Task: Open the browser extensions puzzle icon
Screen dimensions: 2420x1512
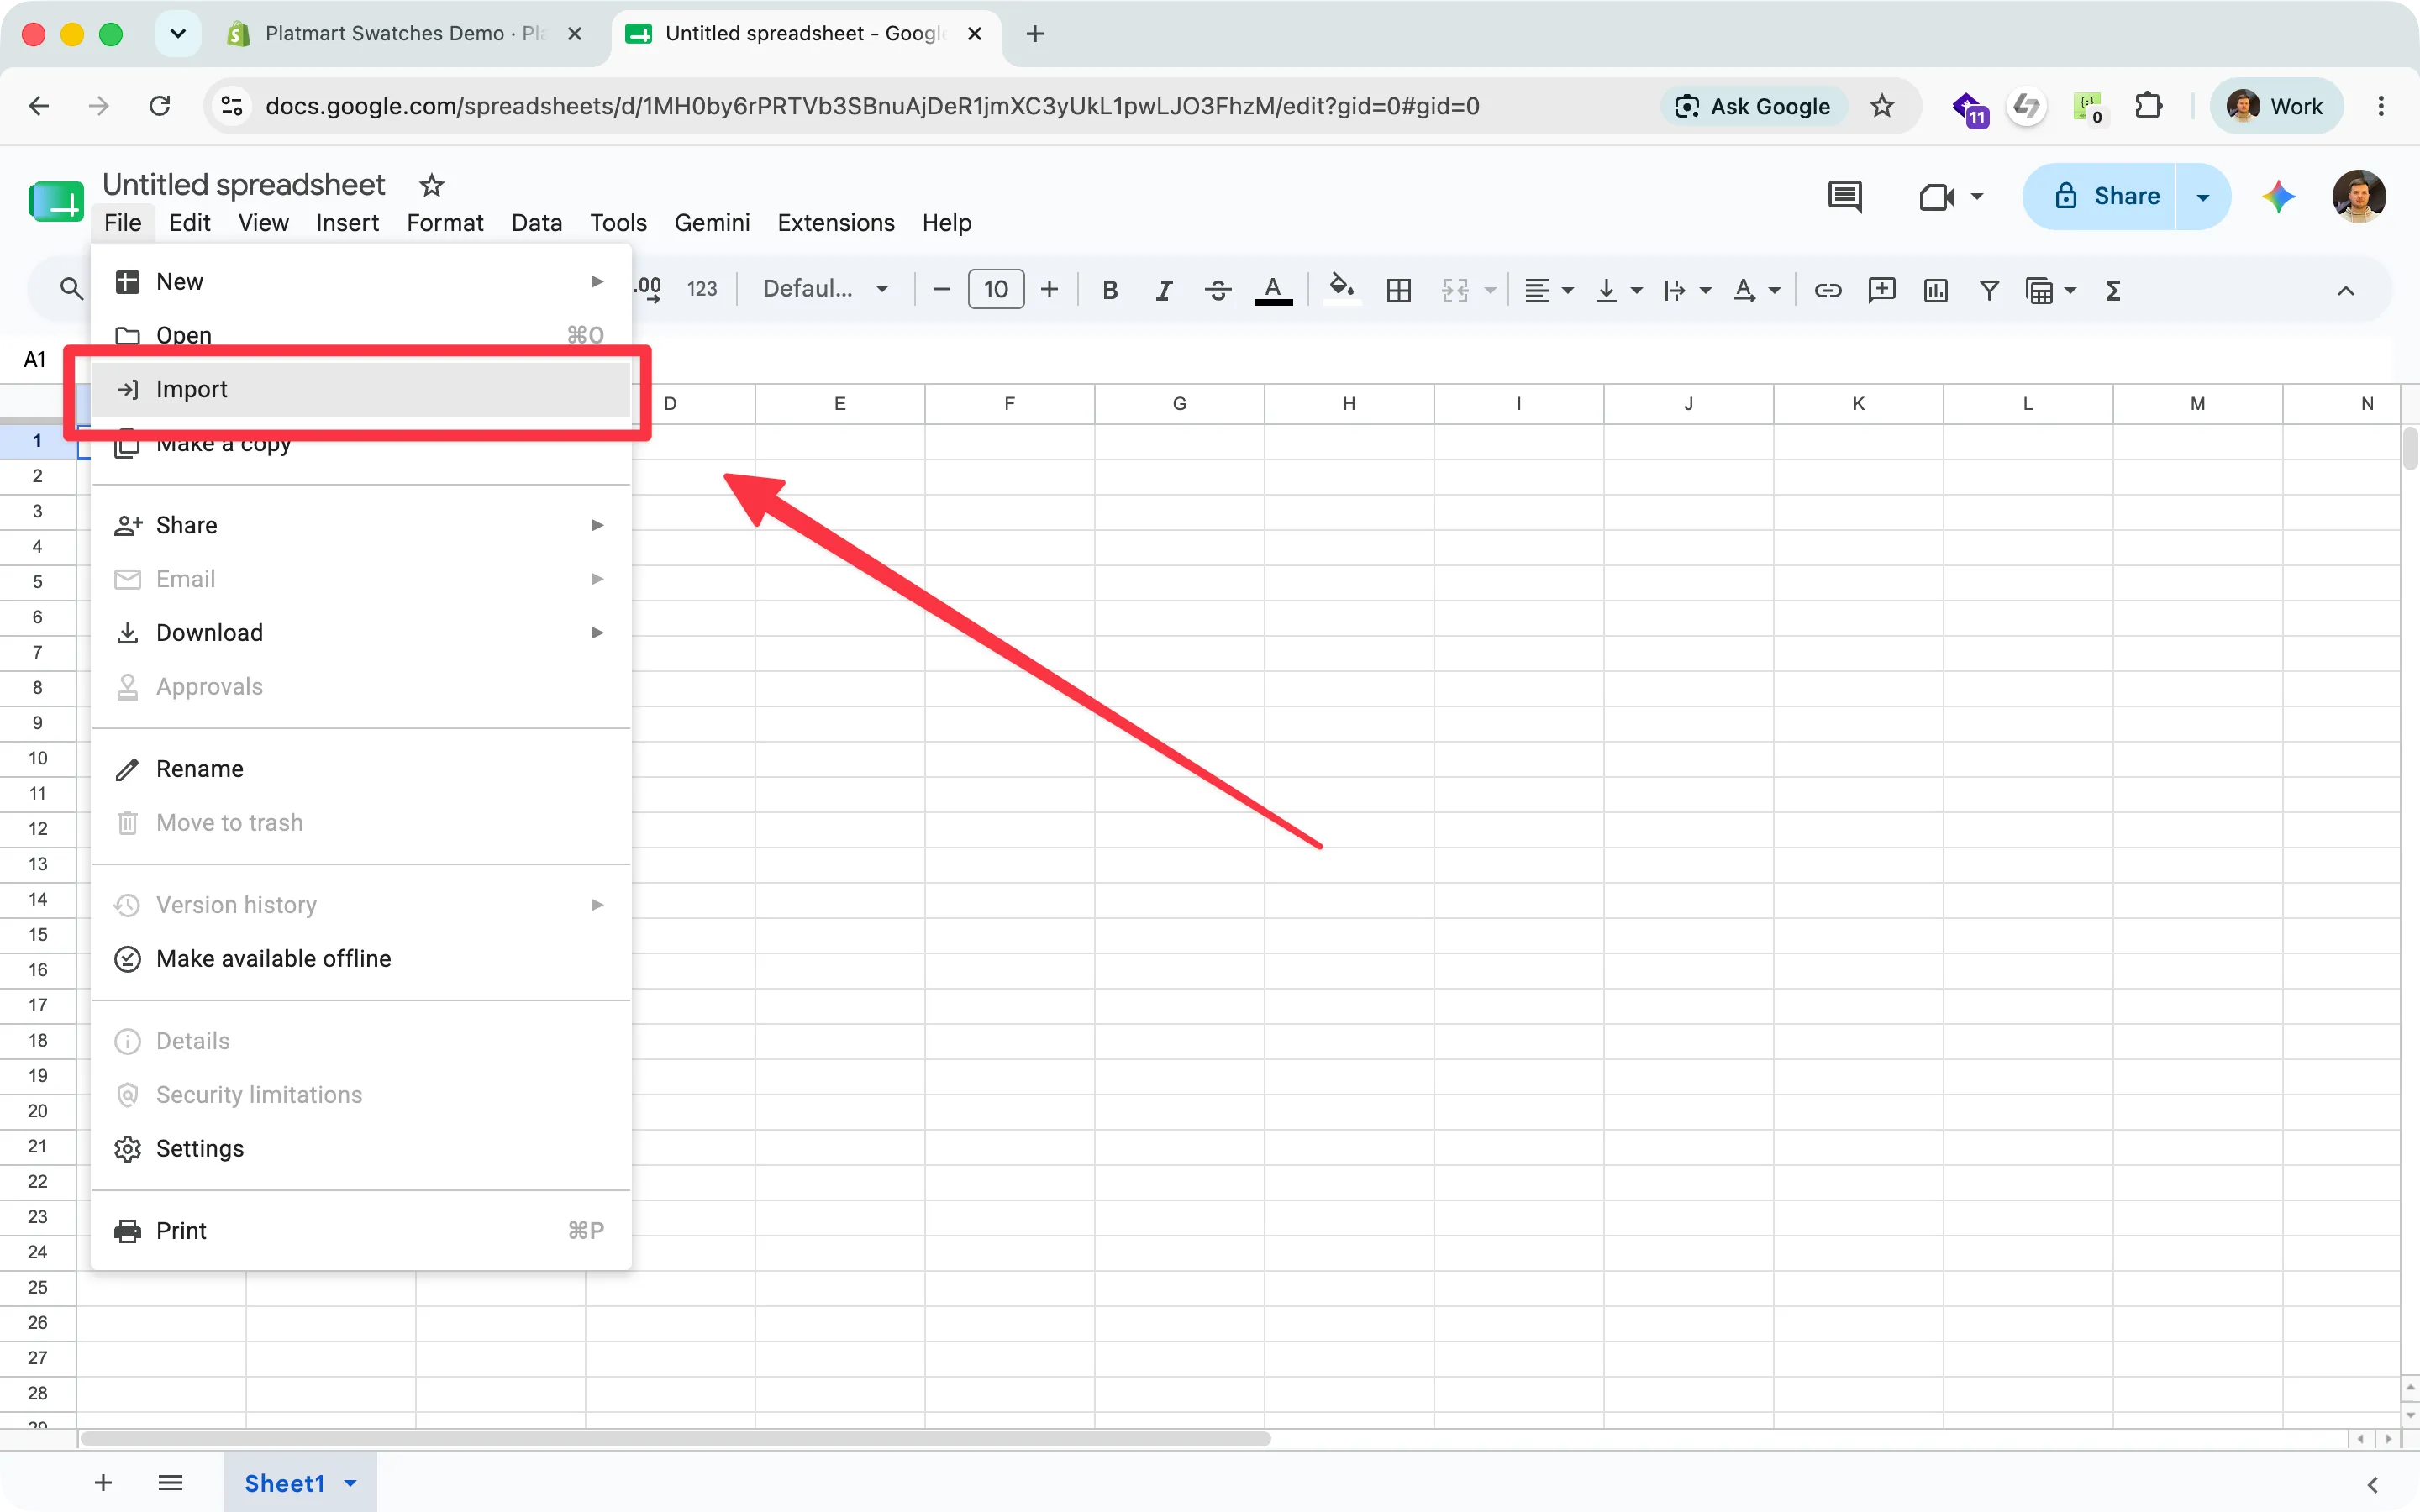Action: [x=2148, y=106]
